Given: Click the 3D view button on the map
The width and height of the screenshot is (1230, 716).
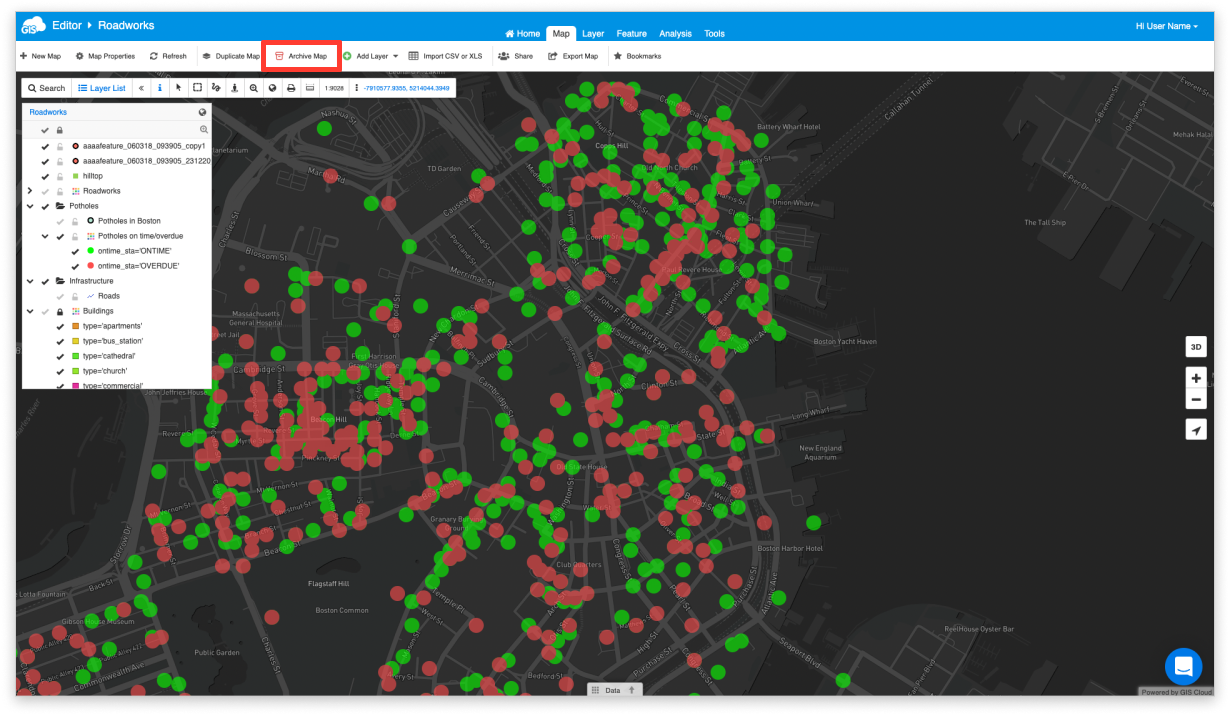Looking at the screenshot, I should coord(1196,346).
